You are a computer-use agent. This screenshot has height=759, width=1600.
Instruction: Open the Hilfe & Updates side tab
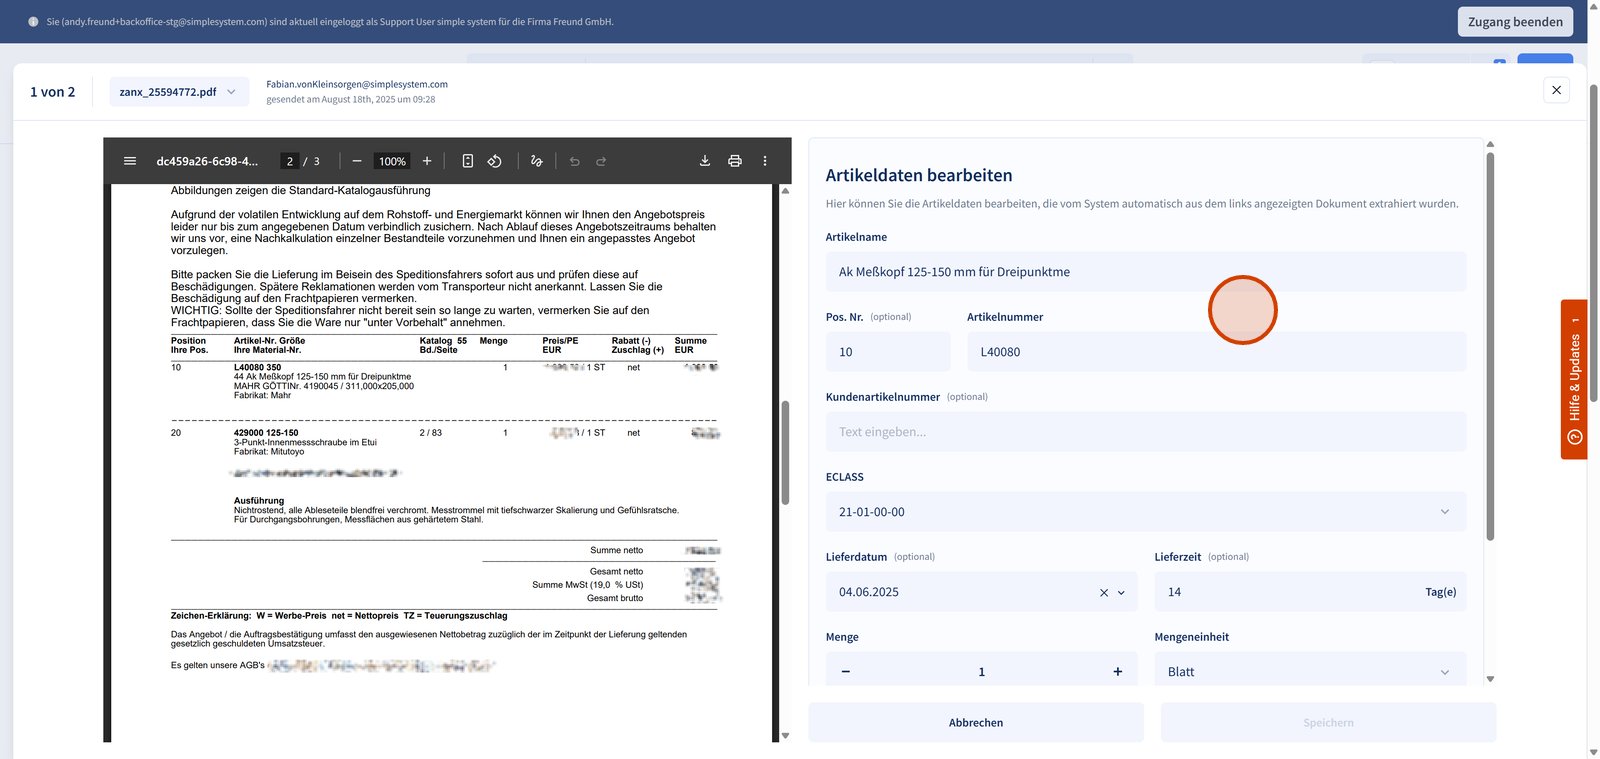click(x=1574, y=380)
